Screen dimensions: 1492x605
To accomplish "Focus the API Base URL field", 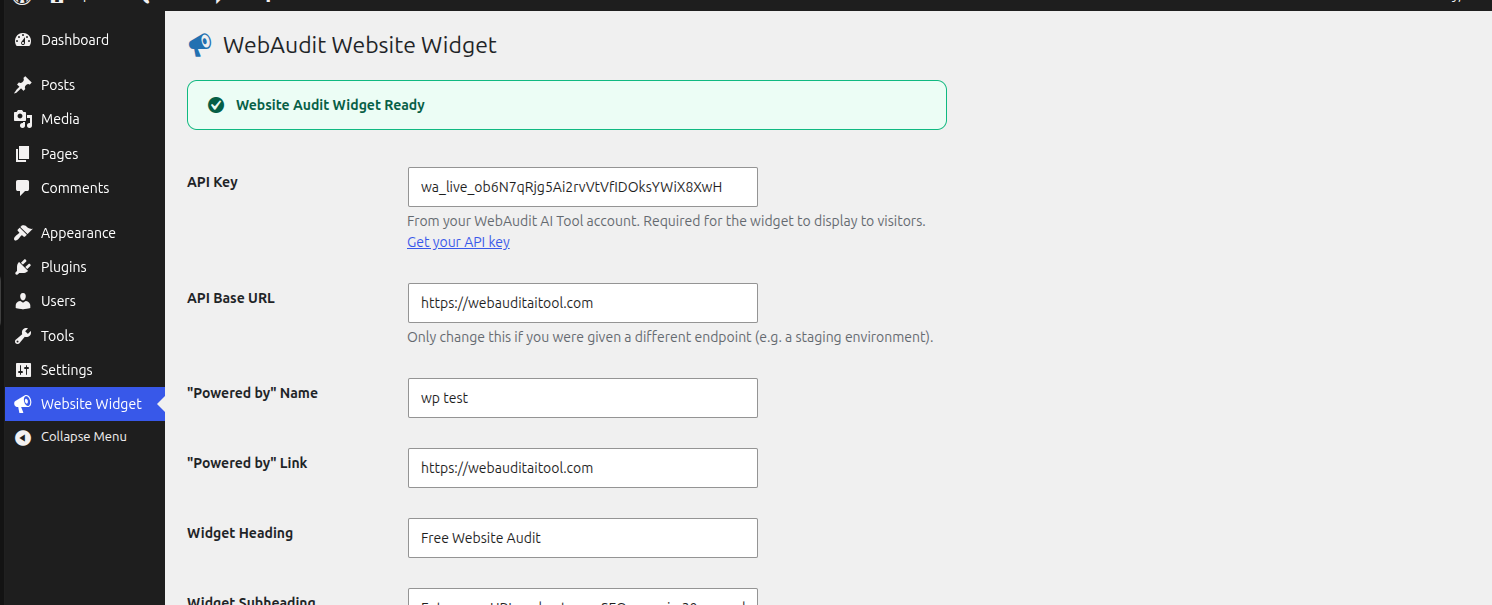I will pos(583,303).
